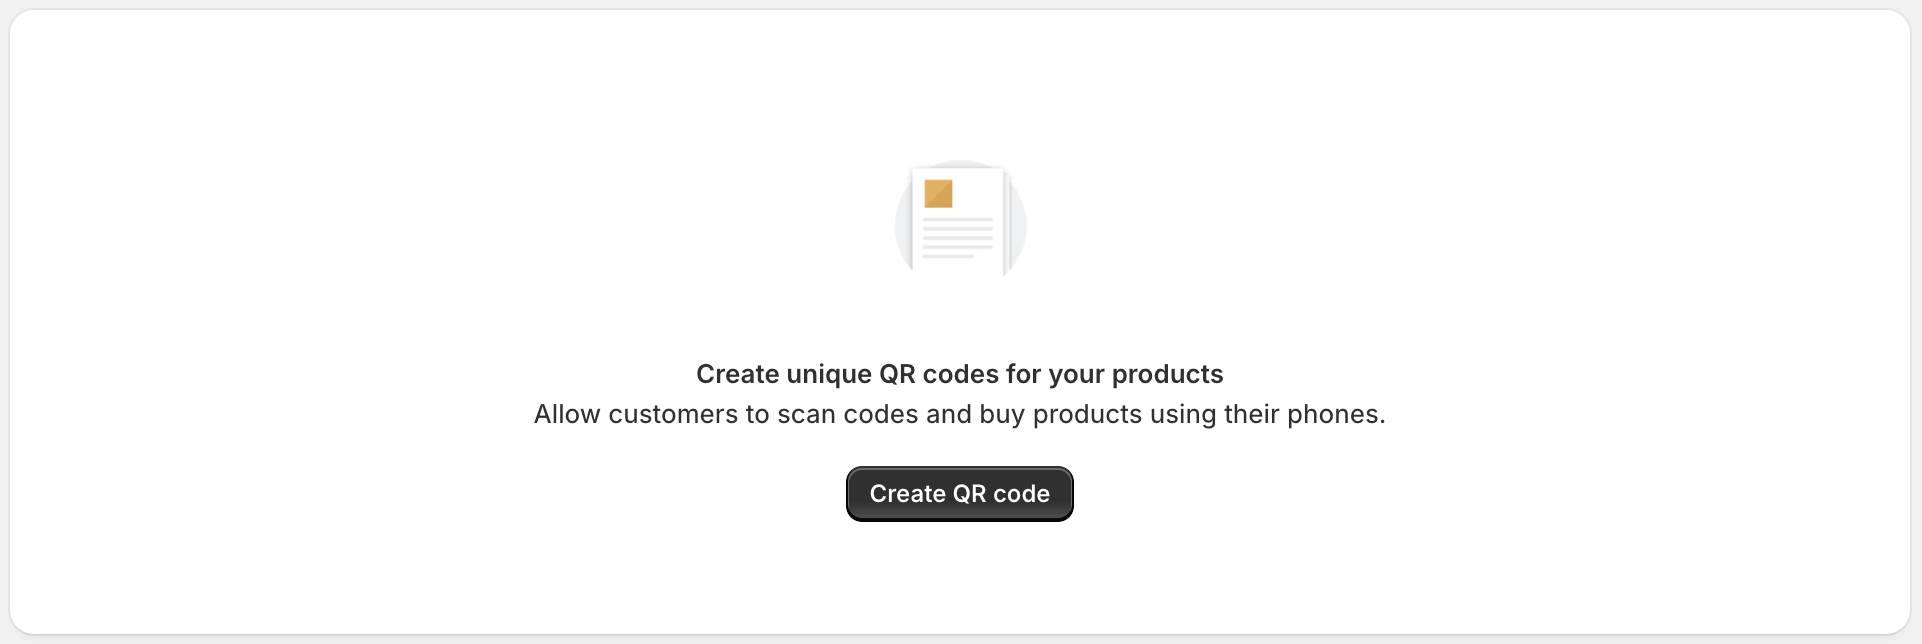1922x644 pixels.
Task: Click the gray text lines in the illustration
Action: pos(957,238)
